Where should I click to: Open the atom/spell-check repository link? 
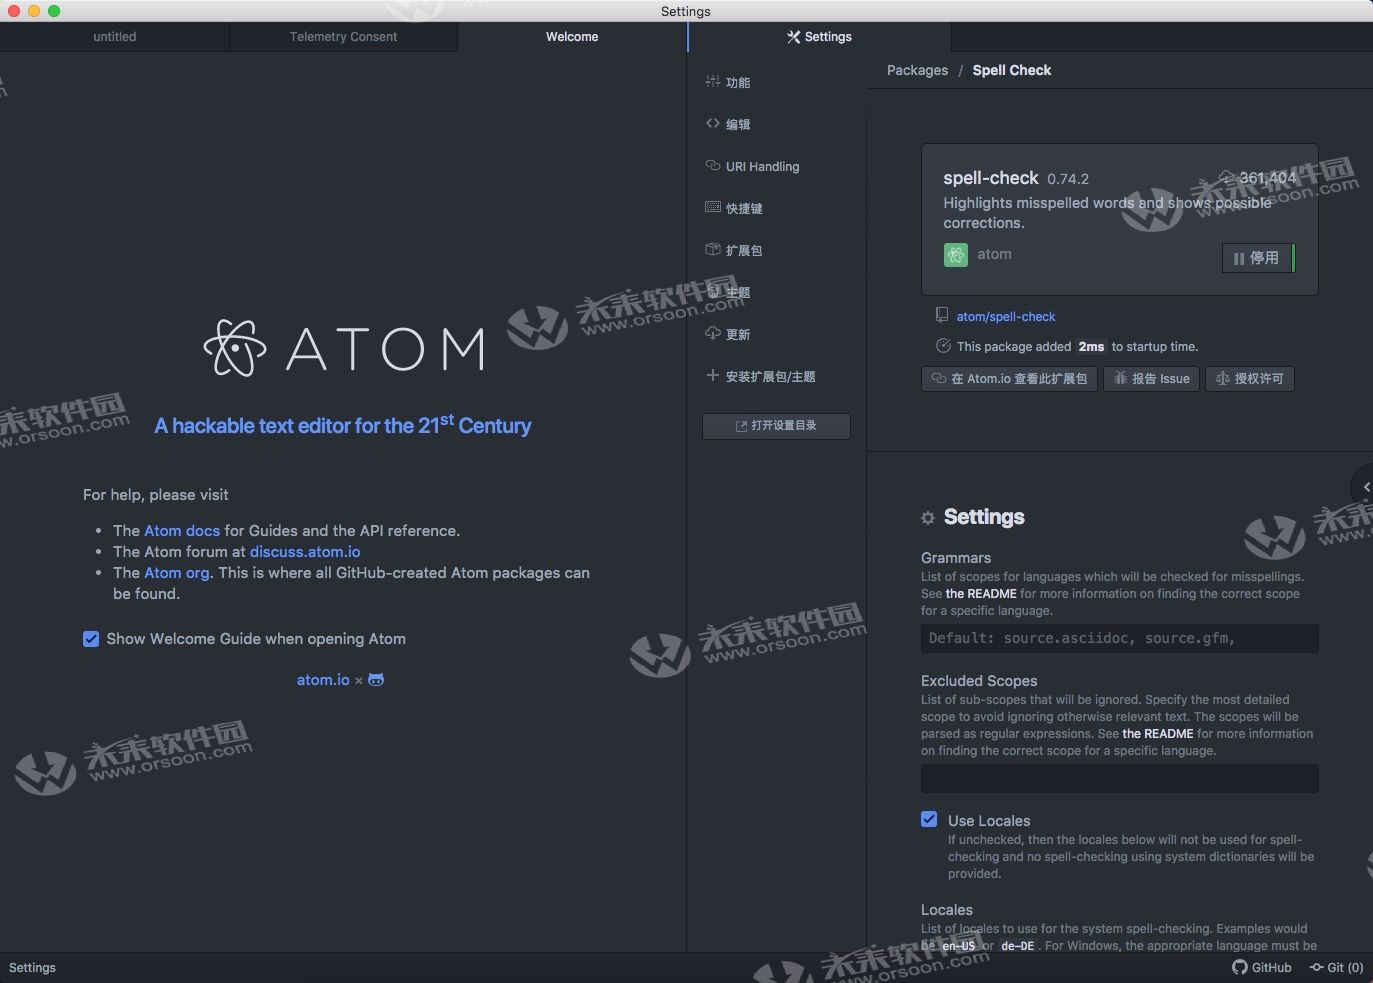pyautogui.click(x=1005, y=316)
